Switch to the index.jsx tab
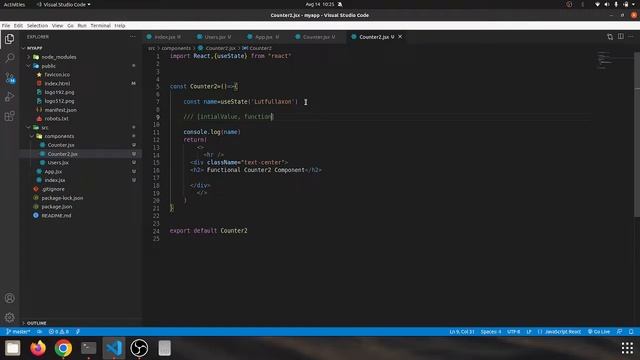The image size is (640, 360). pos(164,37)
